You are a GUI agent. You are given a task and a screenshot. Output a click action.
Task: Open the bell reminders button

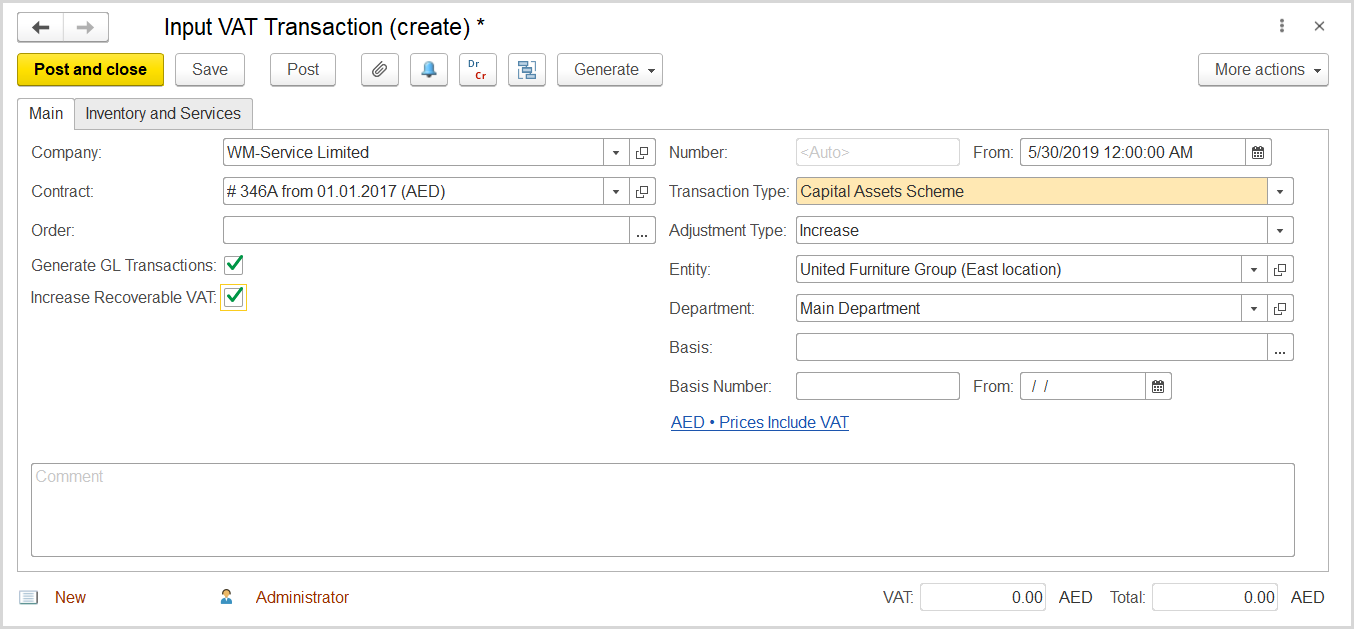click(x=429, y=70)
